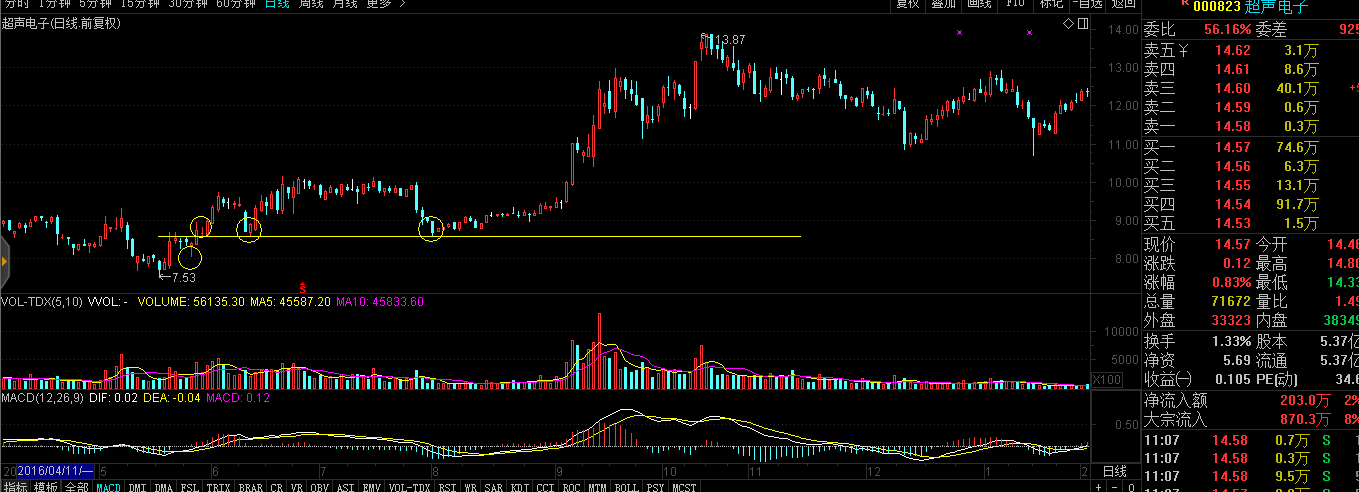The height and width of the screenshot is (492, 1359).
Task: Click the 换手 1.33% value
Action: [x=1232, y=341]
